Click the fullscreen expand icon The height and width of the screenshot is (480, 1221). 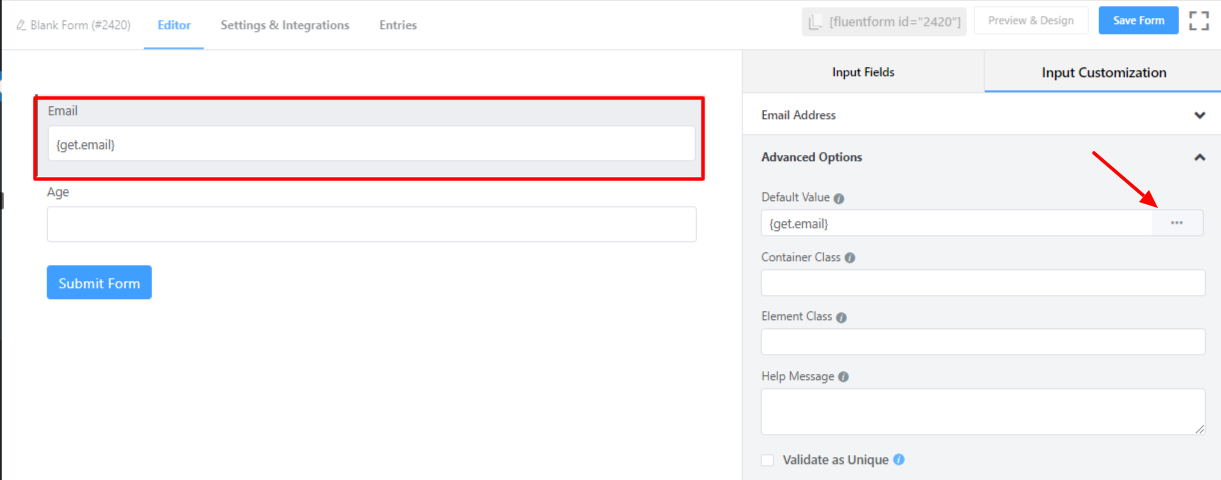coord(1199,21)
